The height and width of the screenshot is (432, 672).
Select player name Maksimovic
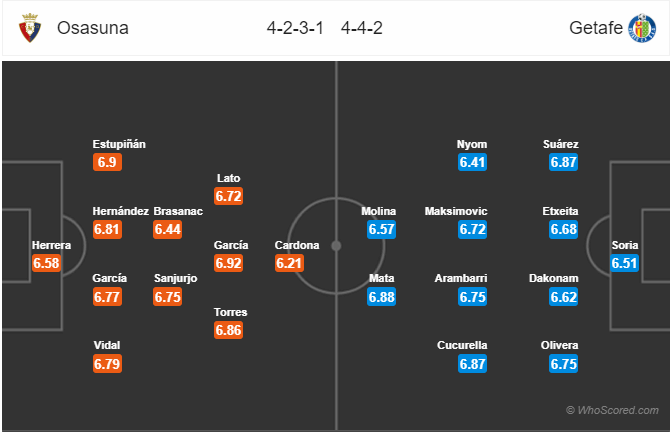(x=456, y=211)
